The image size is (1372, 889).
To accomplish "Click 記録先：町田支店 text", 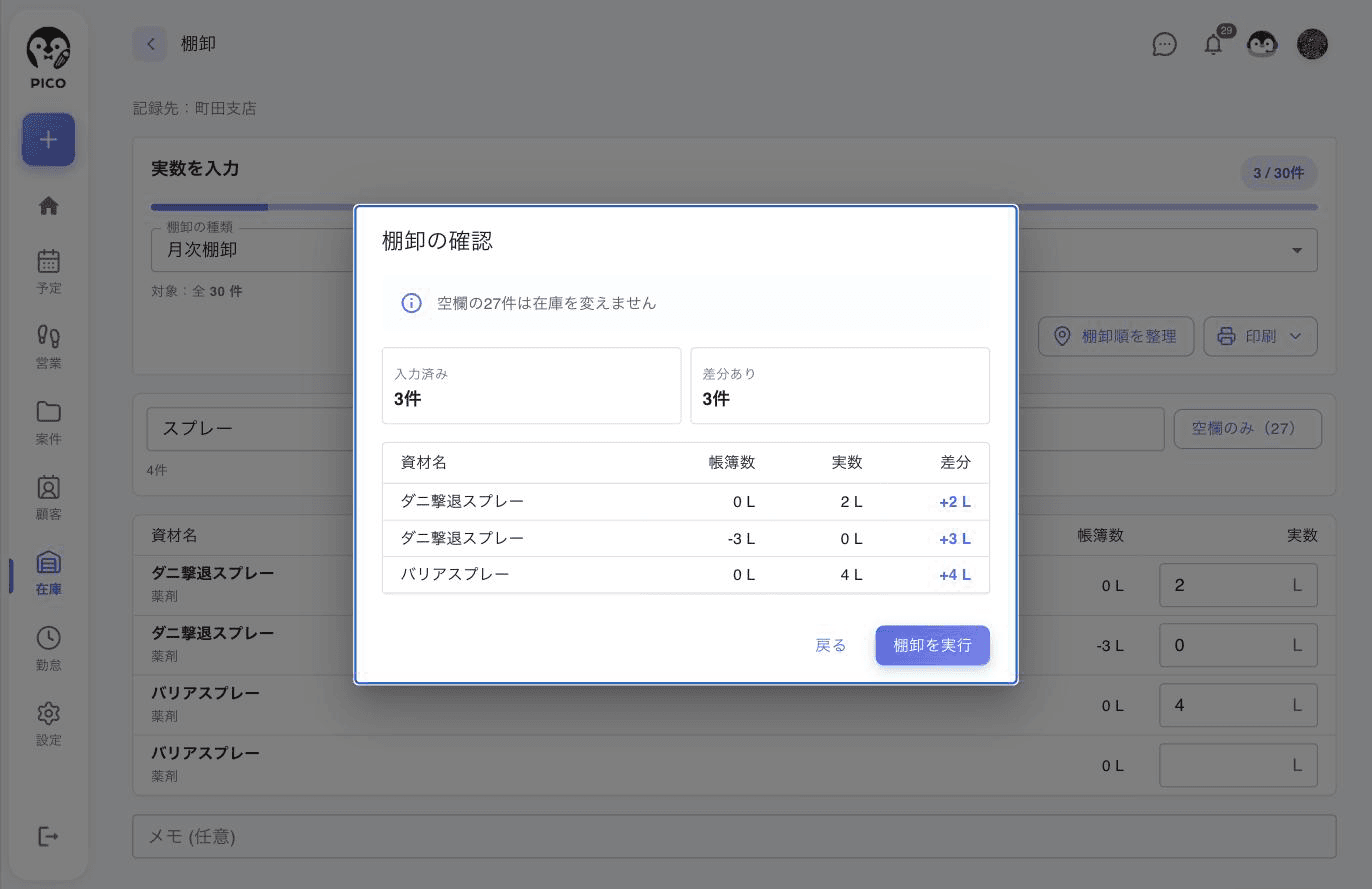I will [195, 108].
